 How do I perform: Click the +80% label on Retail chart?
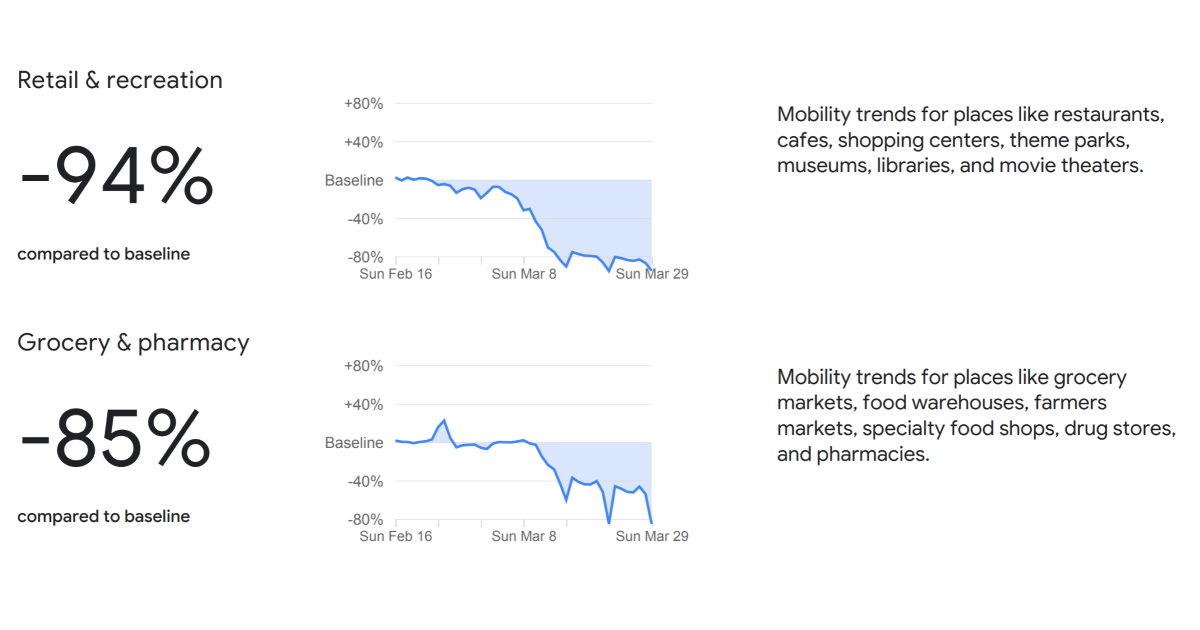coord(363,104)
